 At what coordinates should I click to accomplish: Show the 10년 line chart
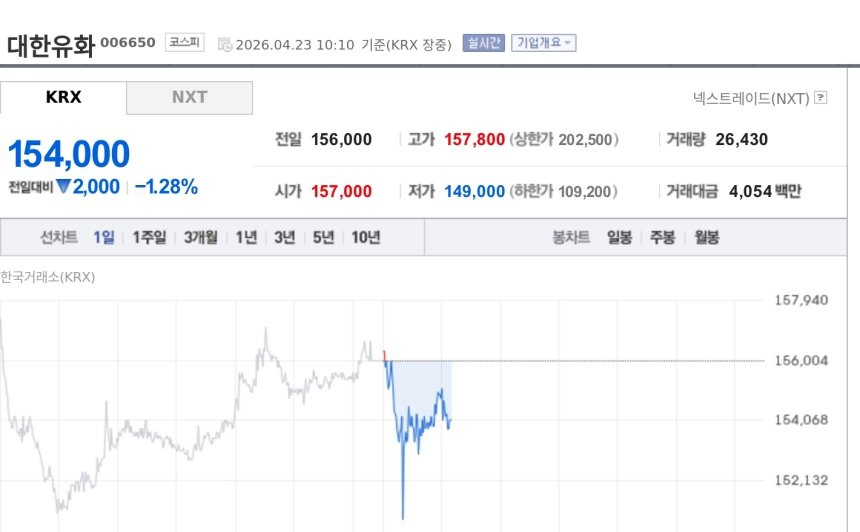(365, 238)
